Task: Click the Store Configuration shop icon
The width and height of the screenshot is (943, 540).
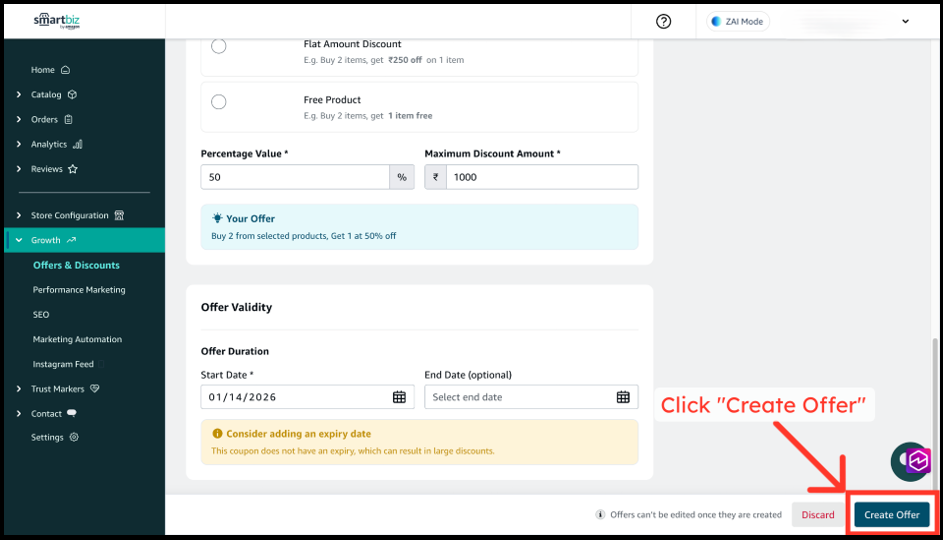Action: click(x=120, y=215)
